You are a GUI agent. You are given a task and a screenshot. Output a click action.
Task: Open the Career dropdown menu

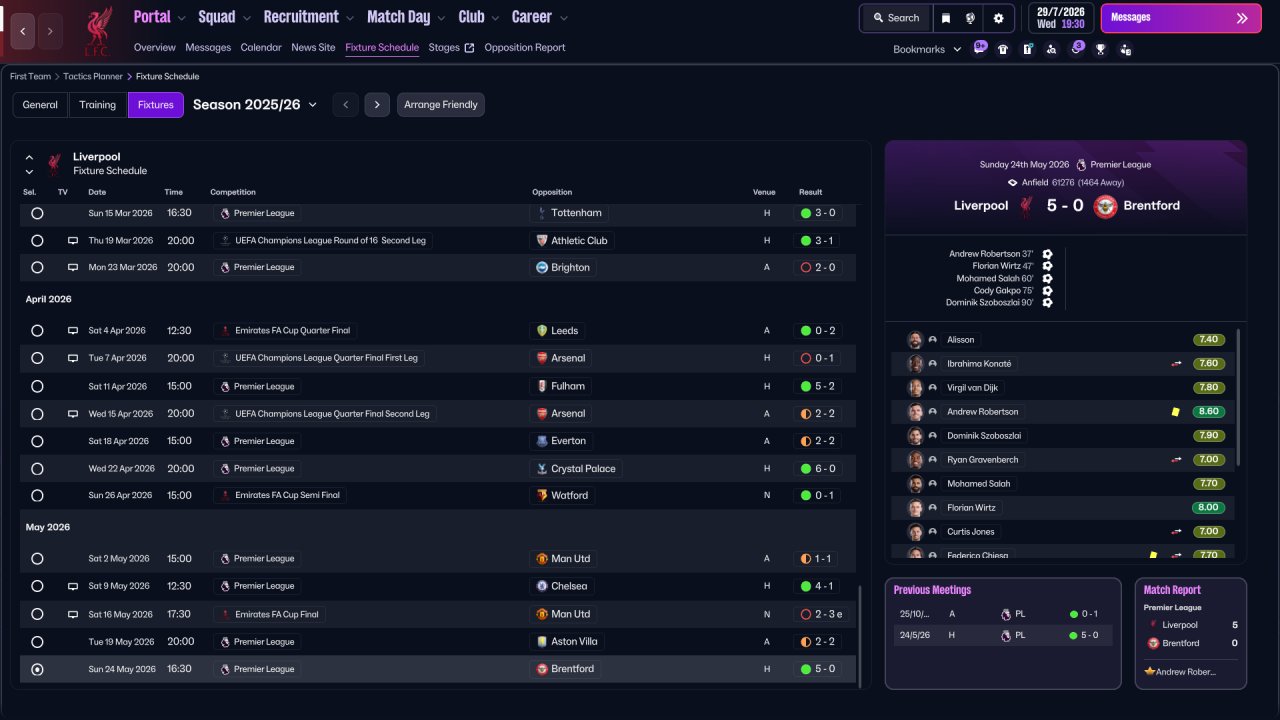(540, 17)
